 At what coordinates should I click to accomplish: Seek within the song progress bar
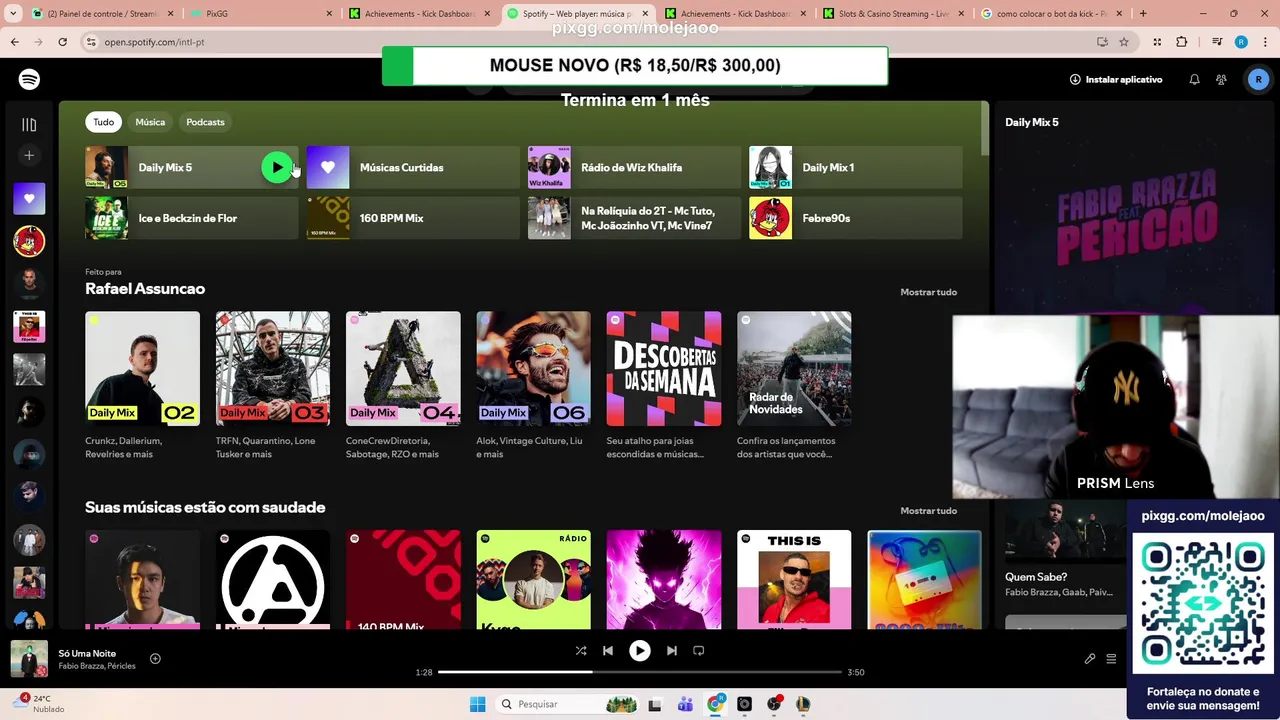tap(640, 672)
